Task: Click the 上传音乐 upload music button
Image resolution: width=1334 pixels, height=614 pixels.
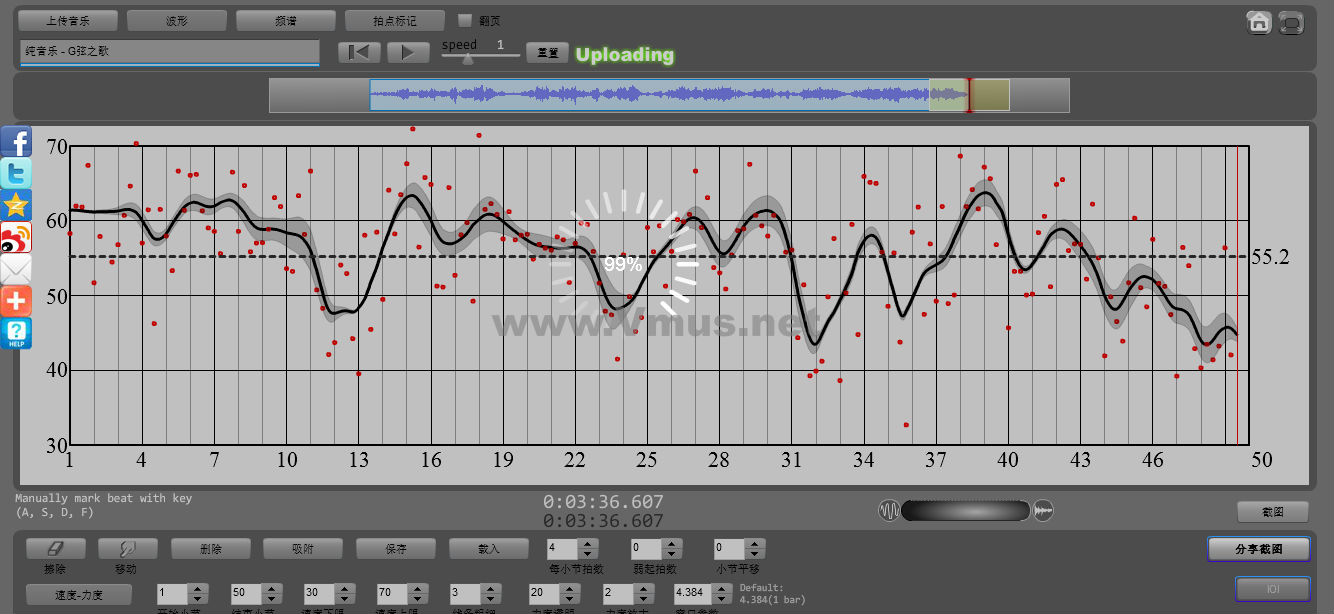Action: [x=68, y=20]
